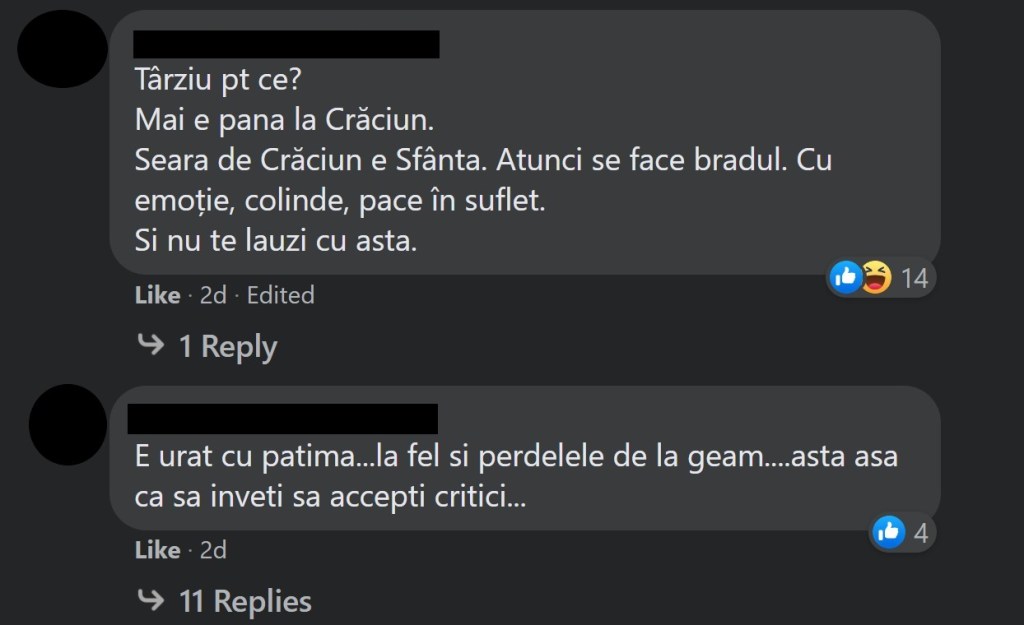
Task: Click the thumbs-up reaction icon on the Crăciun comment
Action: point(846,277)
